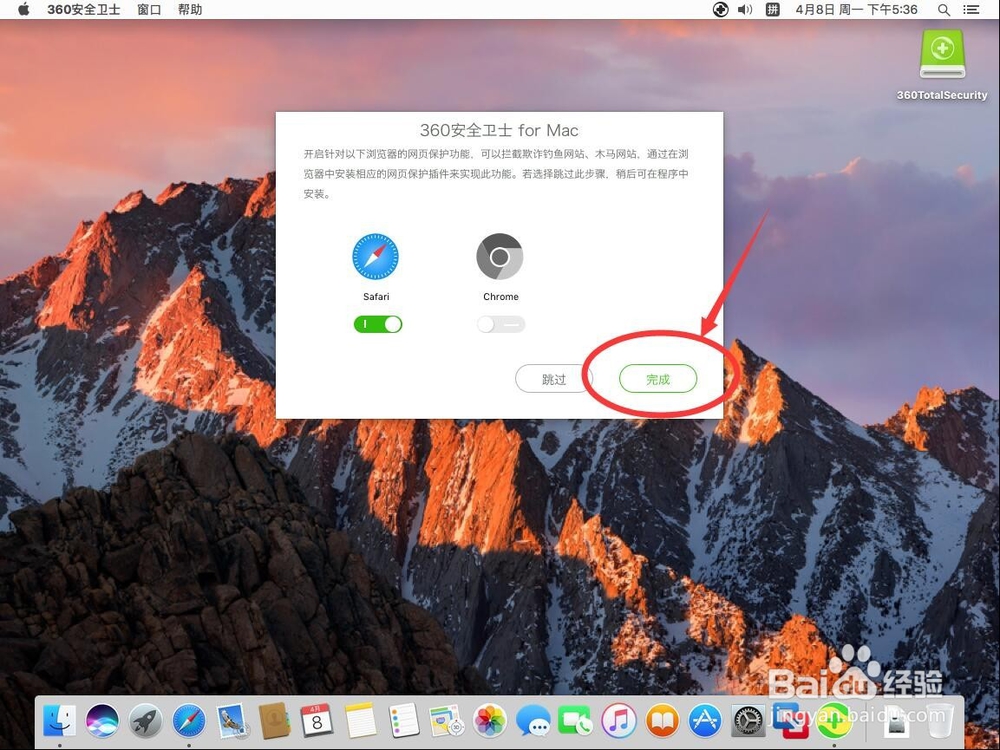Open the Trash in the Dock

tap(940, 721)
